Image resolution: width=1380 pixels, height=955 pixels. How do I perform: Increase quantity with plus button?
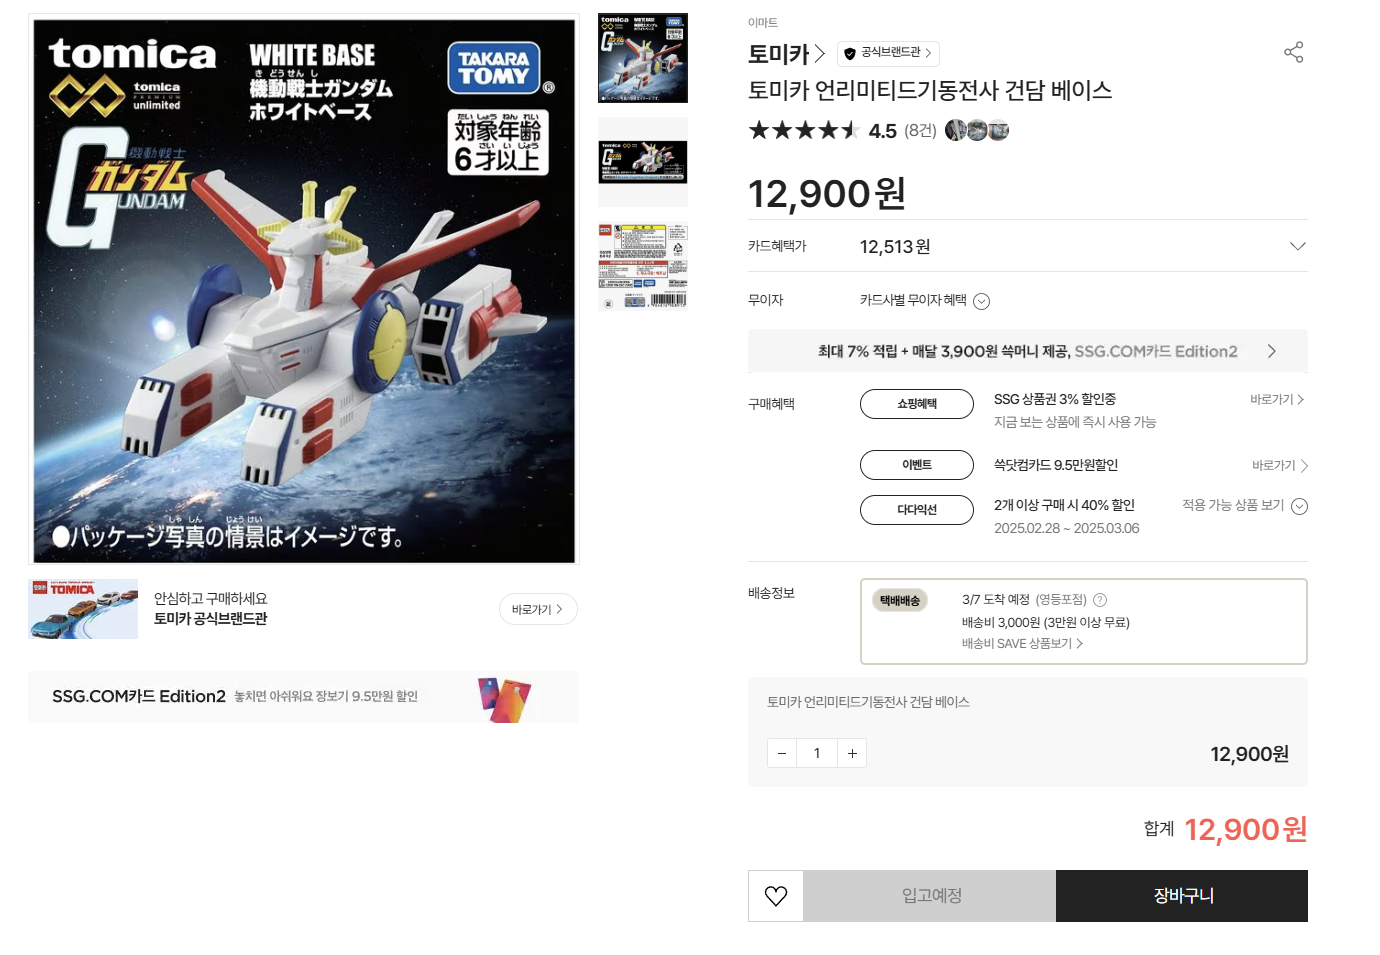pos(852,753)
